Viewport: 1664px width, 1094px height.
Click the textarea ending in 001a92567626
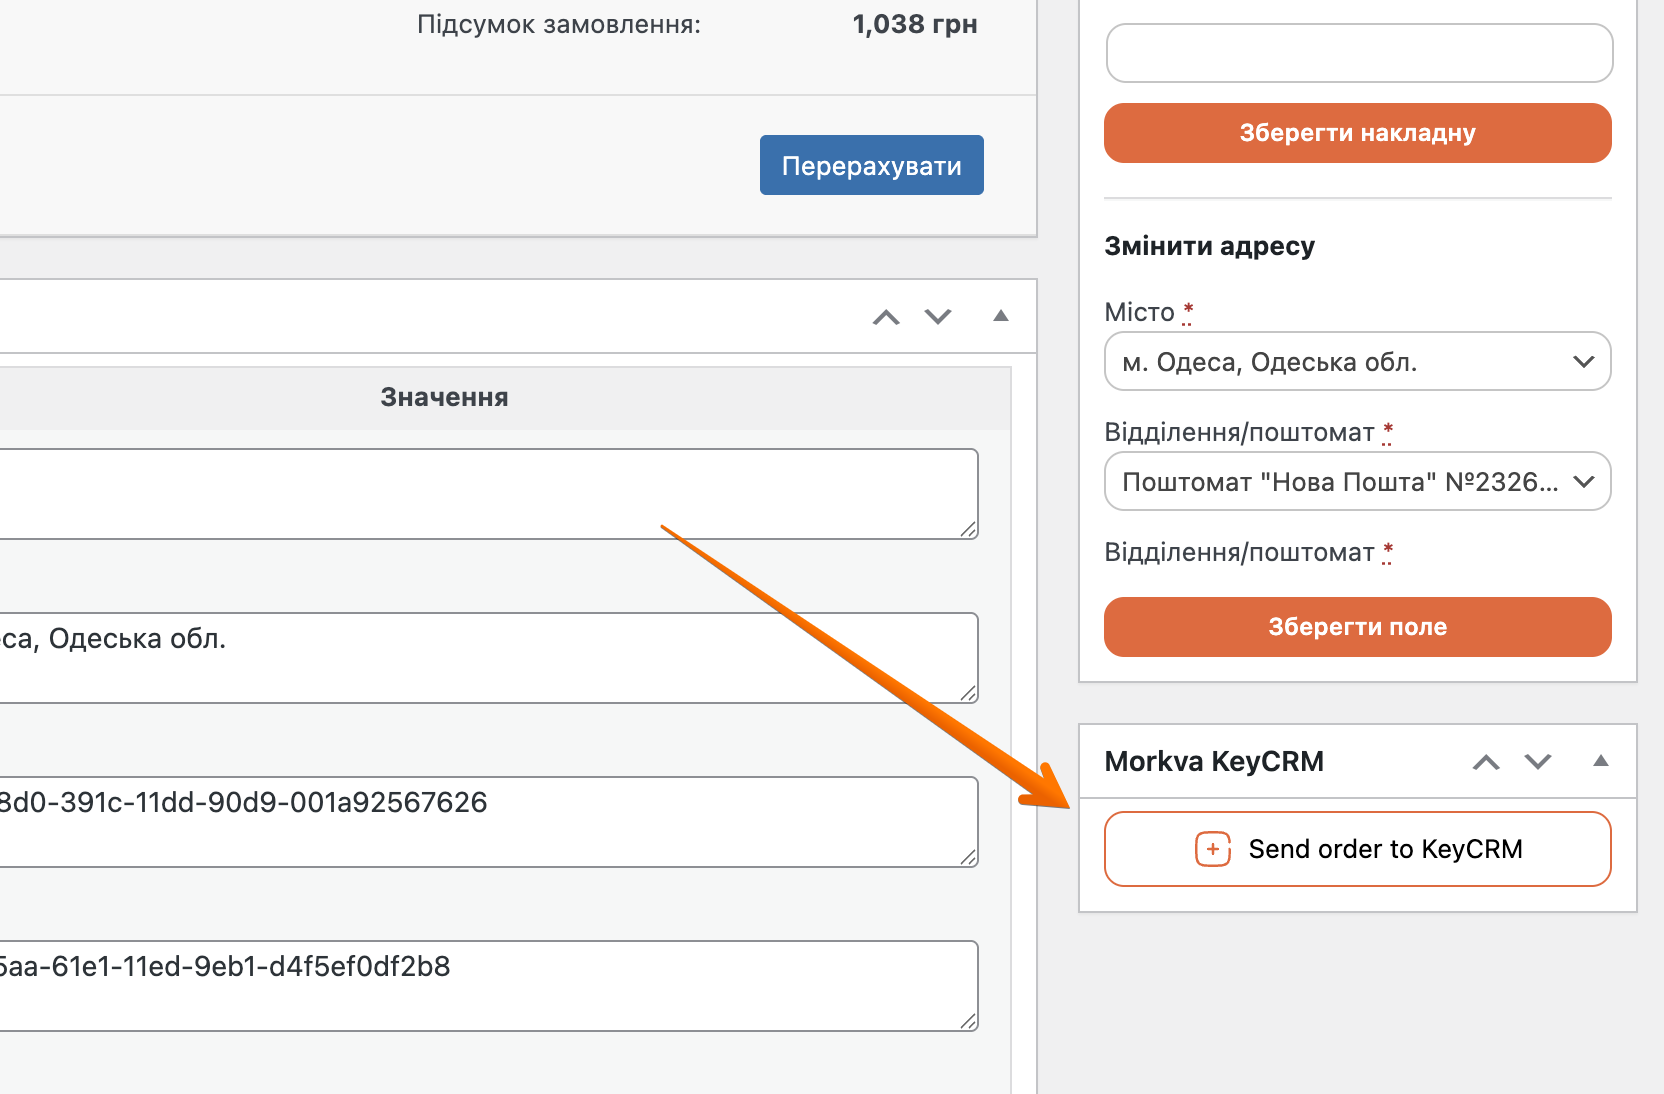pyautogui.click(x=480, y=822)
